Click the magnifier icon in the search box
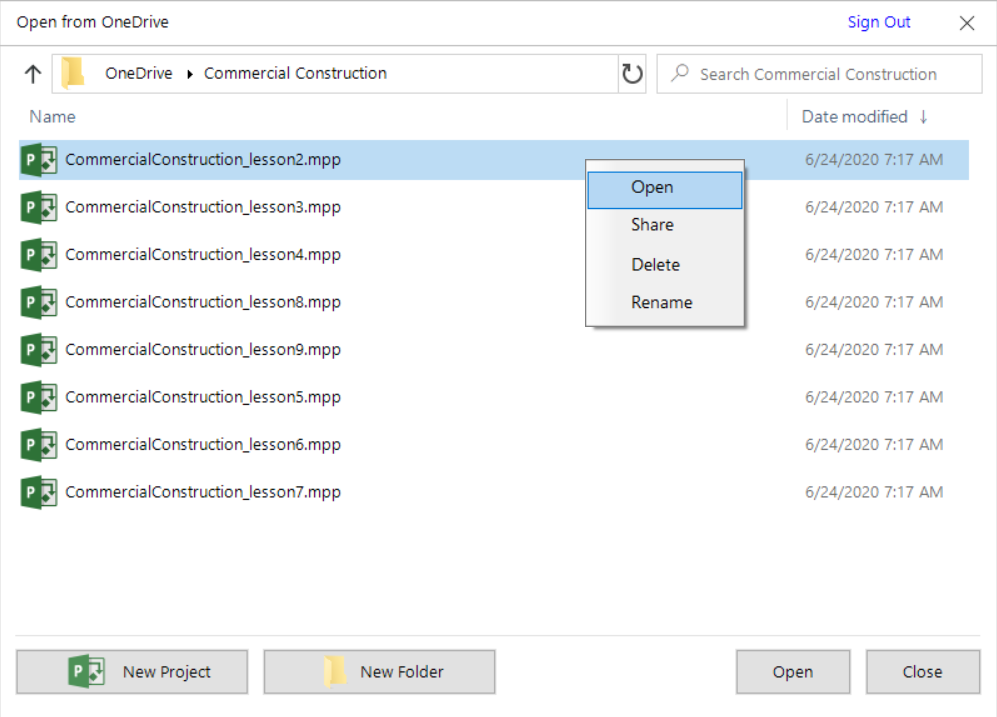 click(x=680, y=74)
